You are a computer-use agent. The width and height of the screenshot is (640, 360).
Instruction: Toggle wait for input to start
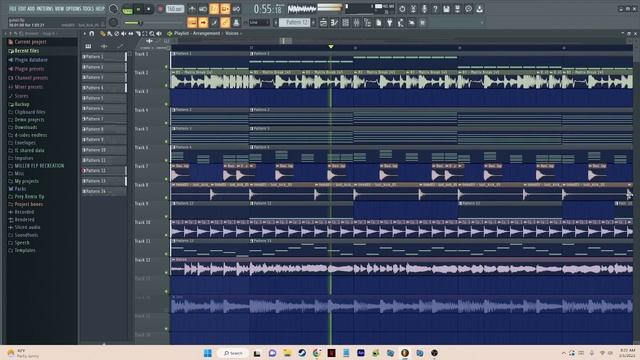203,9
